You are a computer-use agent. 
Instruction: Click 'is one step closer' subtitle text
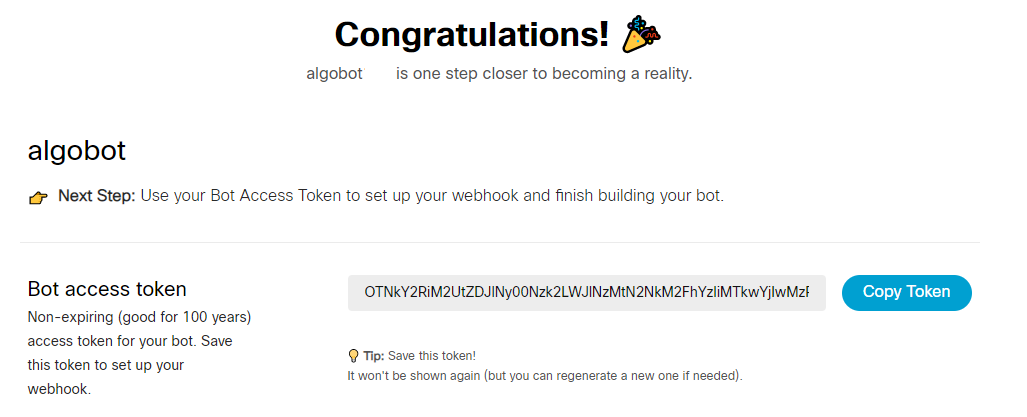point(543,74)
